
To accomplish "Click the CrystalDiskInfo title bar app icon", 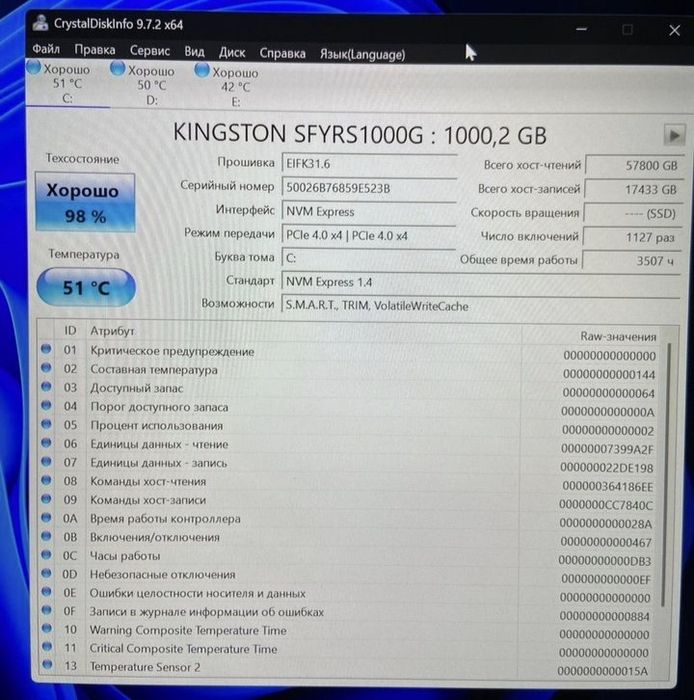I will point(41,23).
